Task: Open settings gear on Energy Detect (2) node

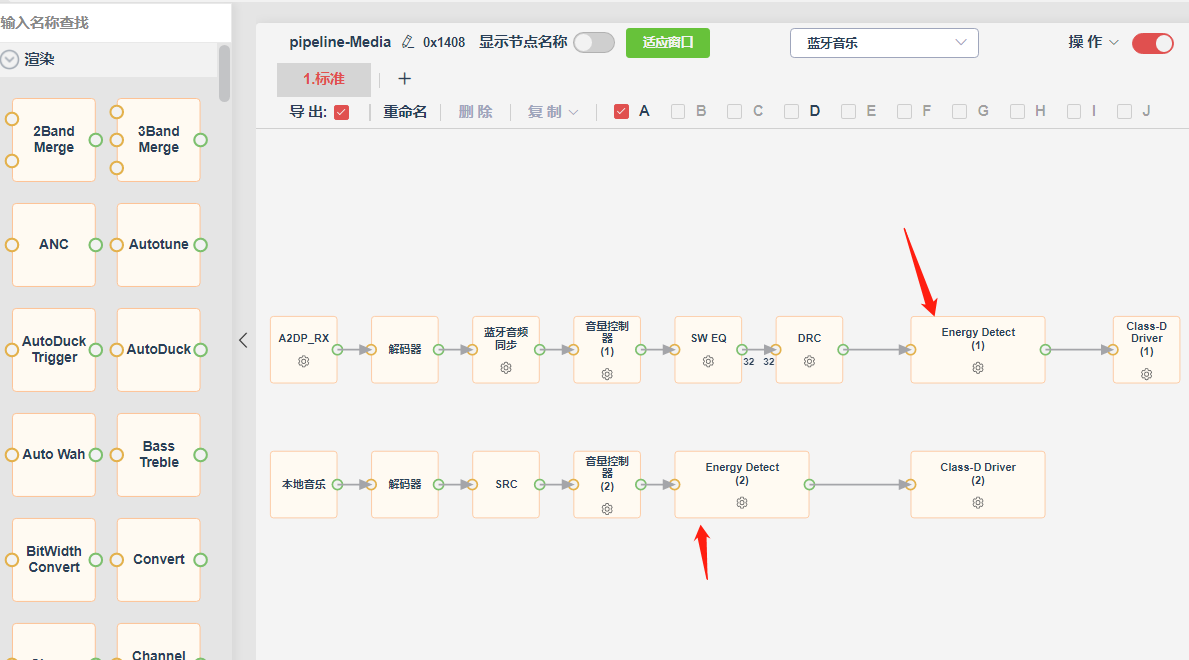Action: click(x=742, y=503)
